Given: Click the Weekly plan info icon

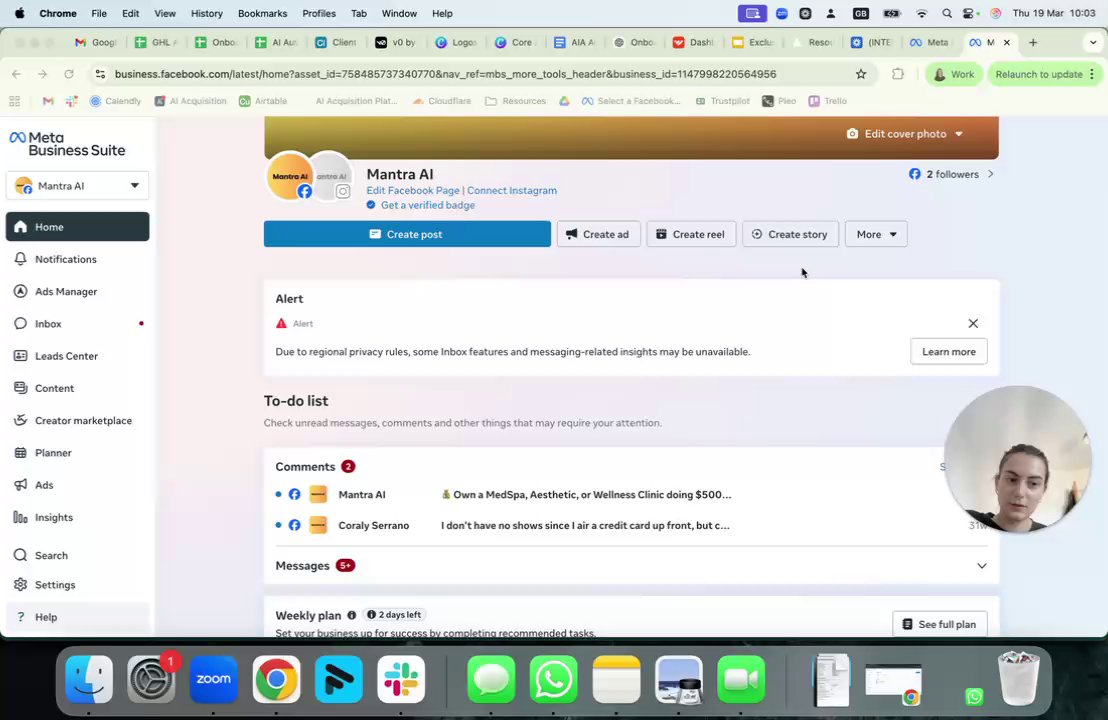Looking at the screenshot, I should [x=351, y=615].
